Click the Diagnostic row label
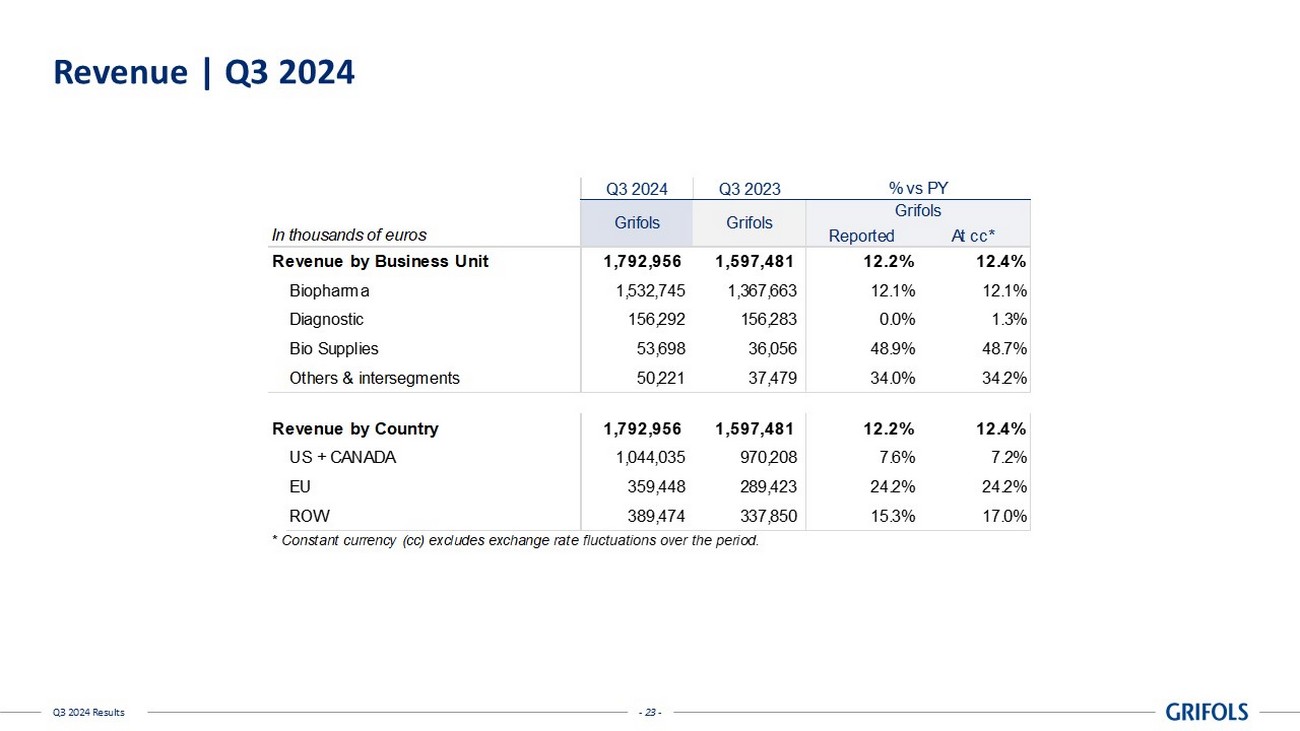Viewport: 1300px width, 731px height. (326, 320)
